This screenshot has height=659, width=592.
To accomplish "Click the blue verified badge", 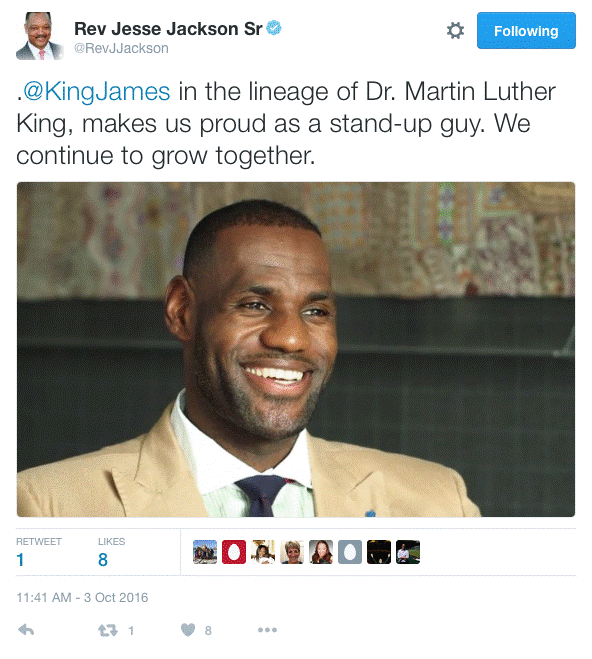I will [x=274, y=28].
